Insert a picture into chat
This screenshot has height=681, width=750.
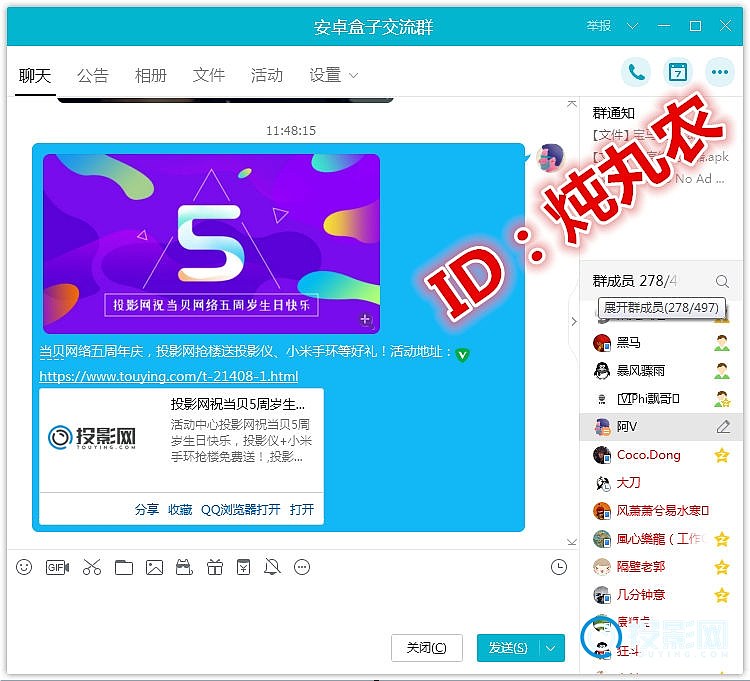154,568
